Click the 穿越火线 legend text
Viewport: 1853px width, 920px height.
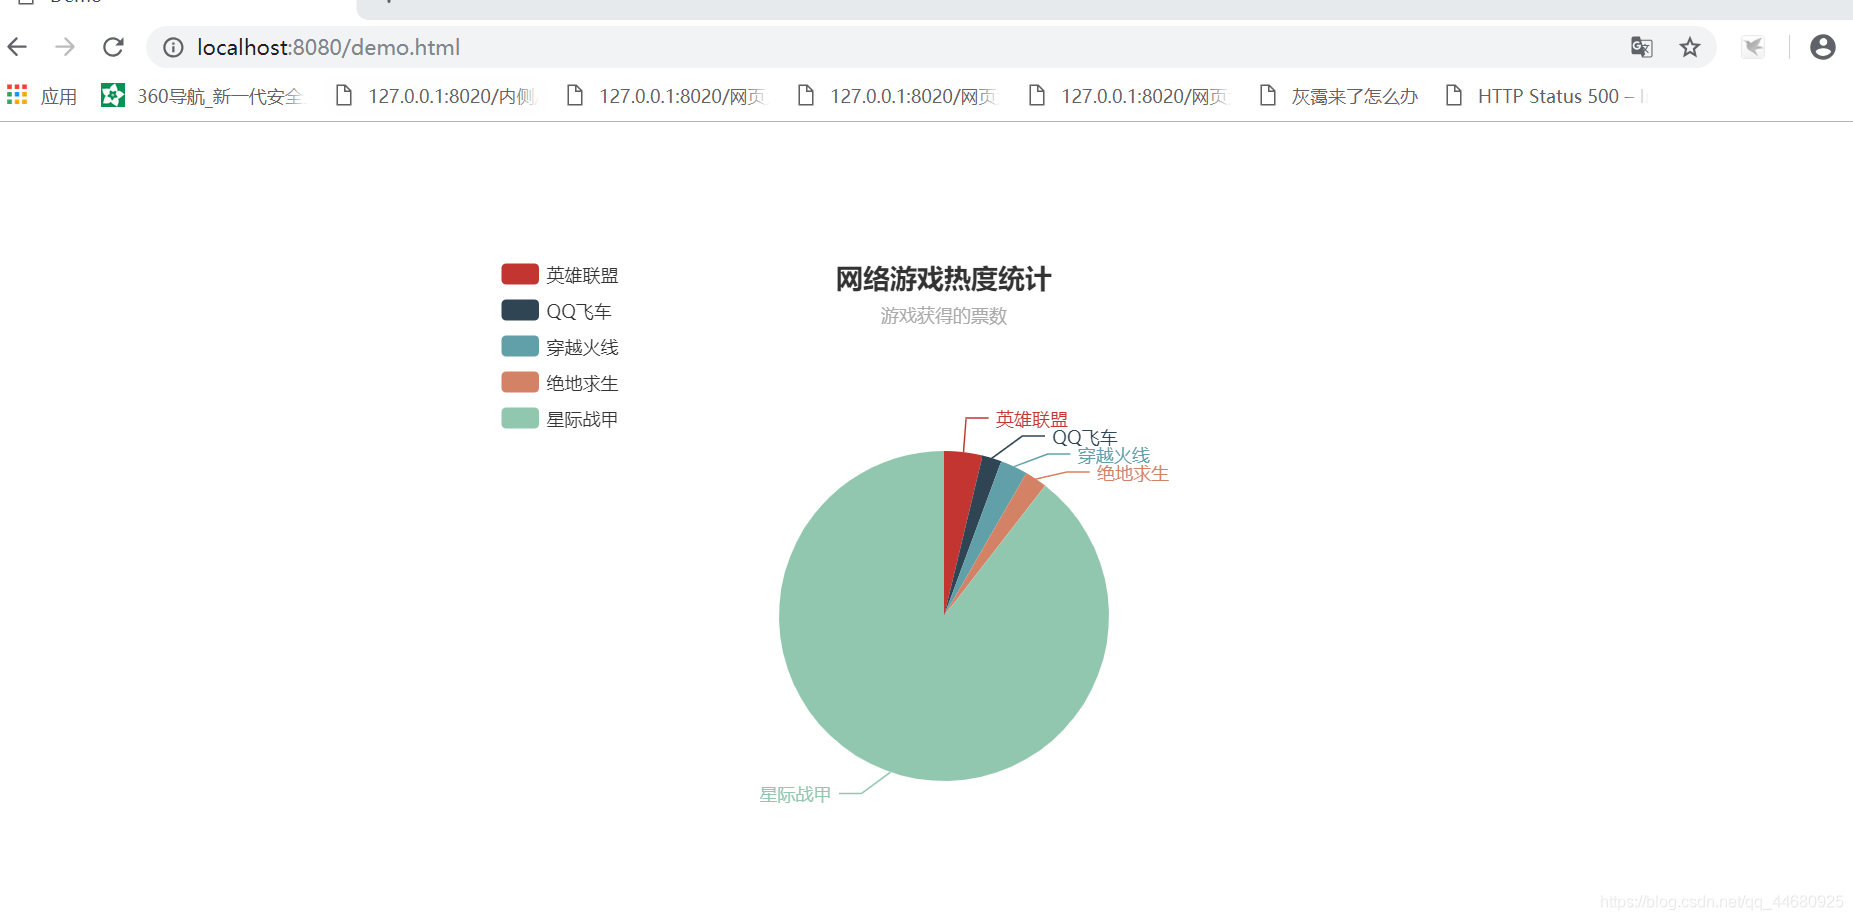[582, 347]
